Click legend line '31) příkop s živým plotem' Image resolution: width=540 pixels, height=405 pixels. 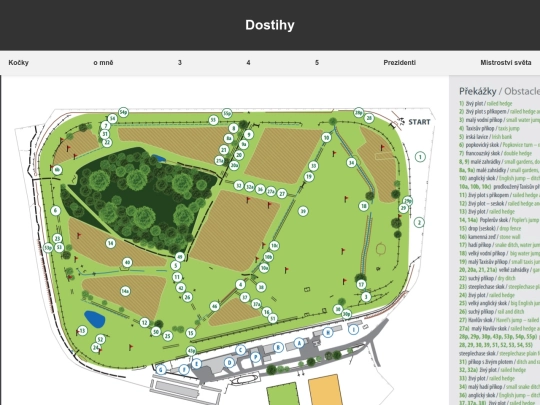[499, 362]
